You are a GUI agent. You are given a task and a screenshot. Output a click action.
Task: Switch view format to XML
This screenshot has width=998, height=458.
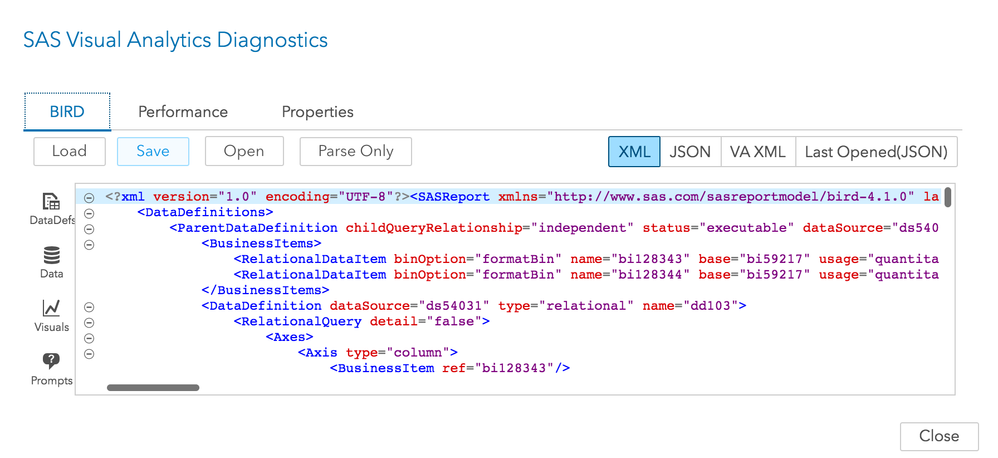tap(634, 152)
